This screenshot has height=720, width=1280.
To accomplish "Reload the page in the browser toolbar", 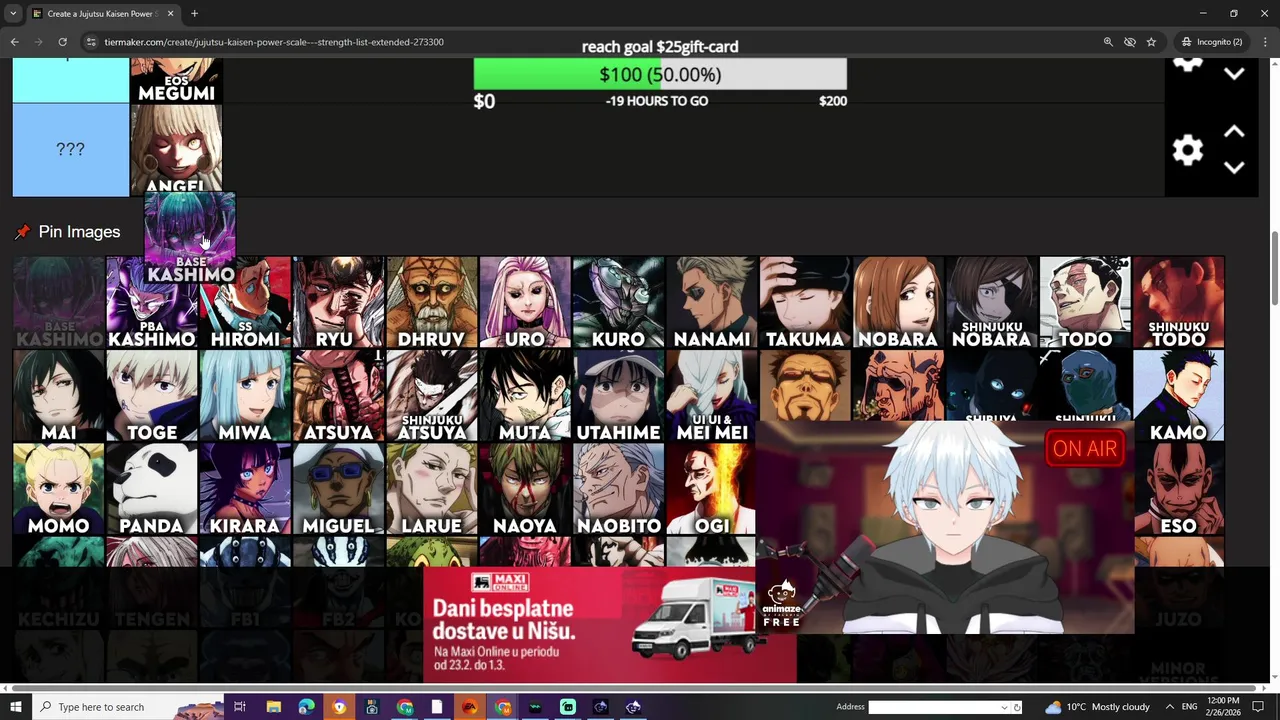I will (62, 42).
